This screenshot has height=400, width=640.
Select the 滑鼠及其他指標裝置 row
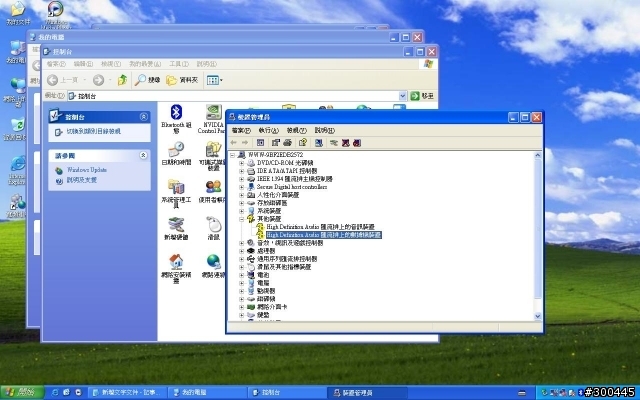point(284,267)
